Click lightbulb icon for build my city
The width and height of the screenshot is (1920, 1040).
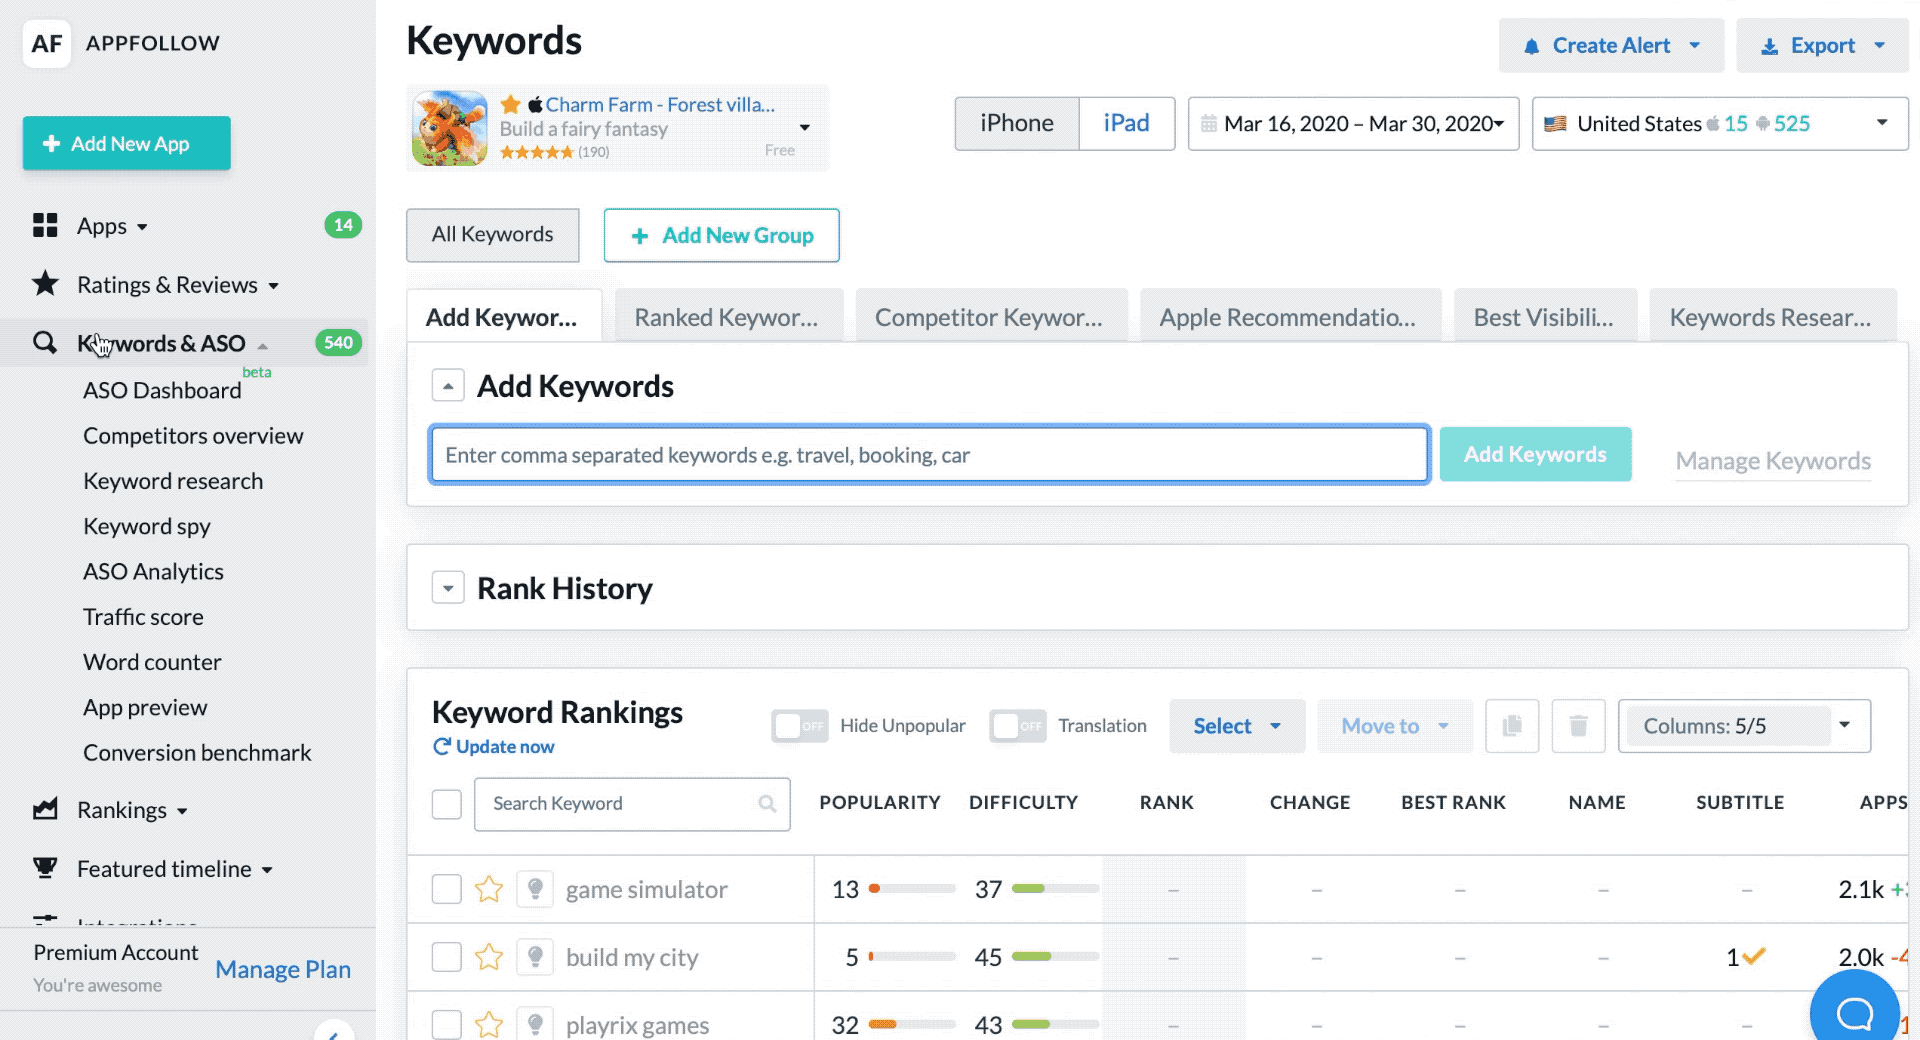pos(535,957)
